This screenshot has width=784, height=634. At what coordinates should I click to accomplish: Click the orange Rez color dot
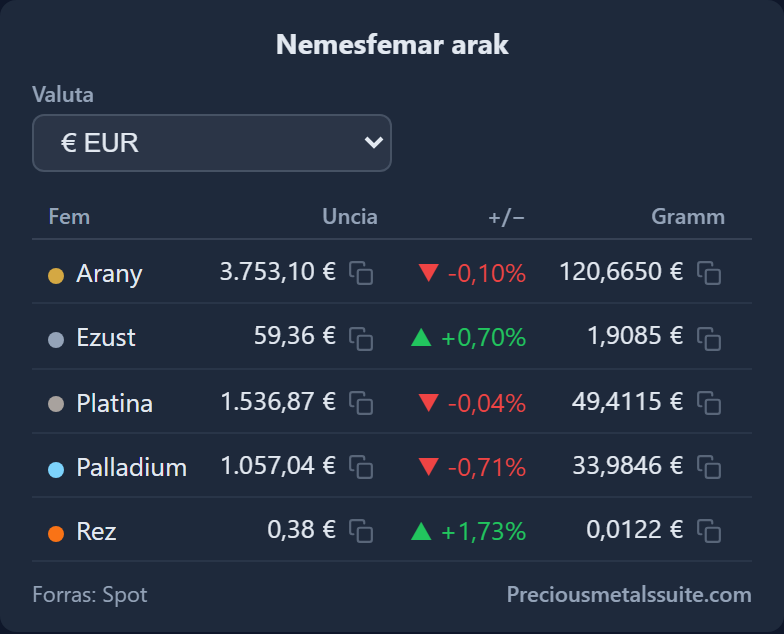(56, 534)
